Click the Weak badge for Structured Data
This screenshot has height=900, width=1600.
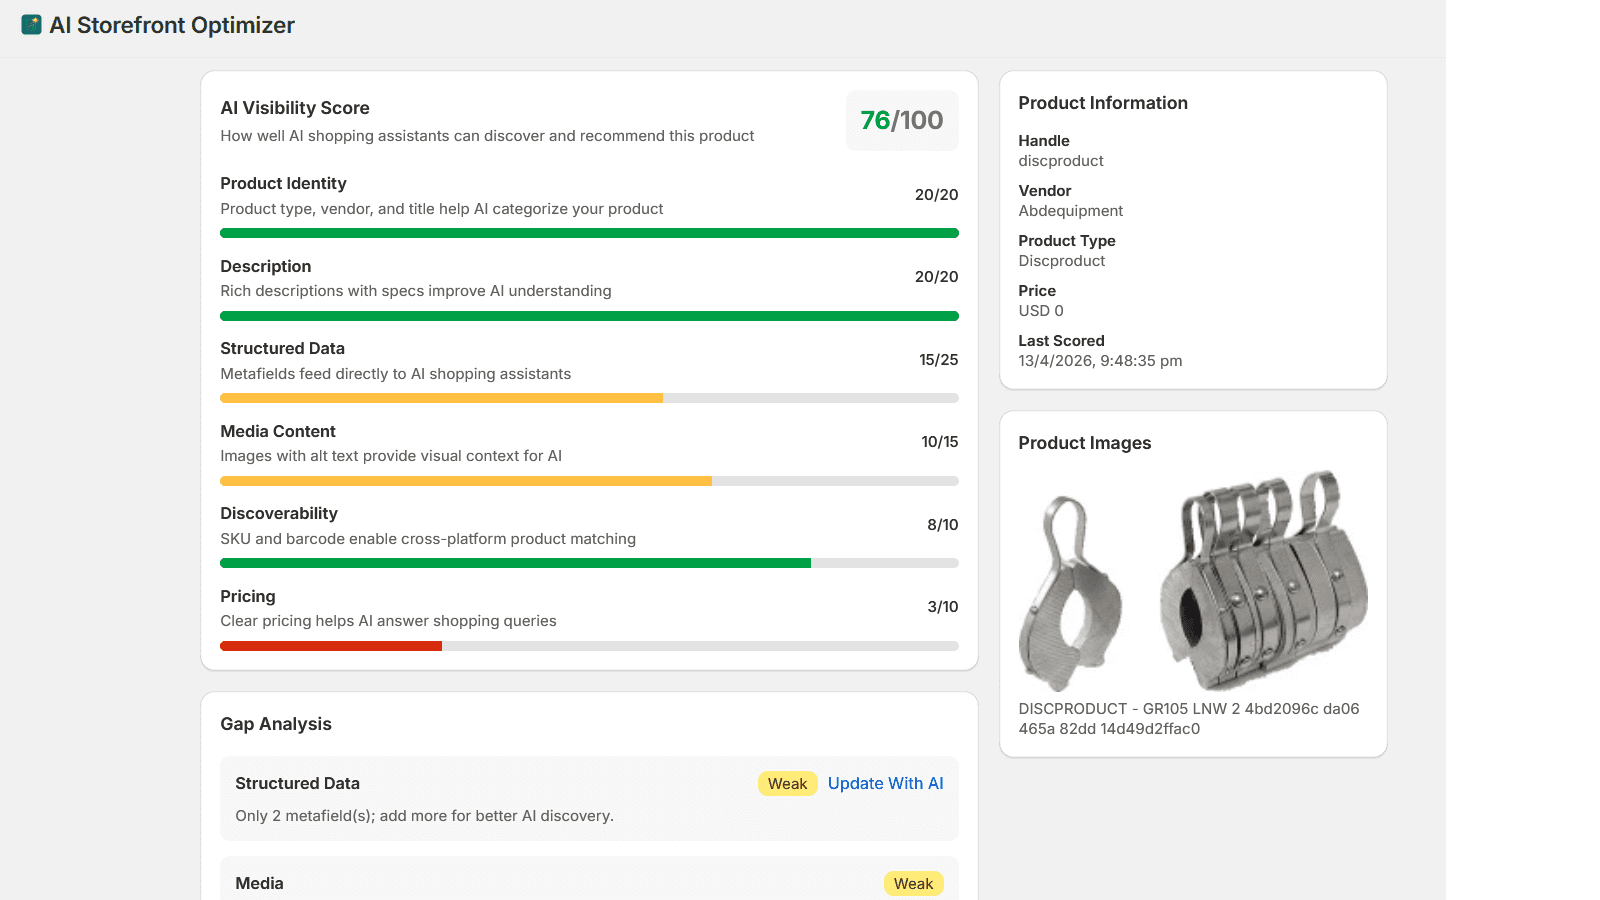pyautogui.click(x=787, y=784)
